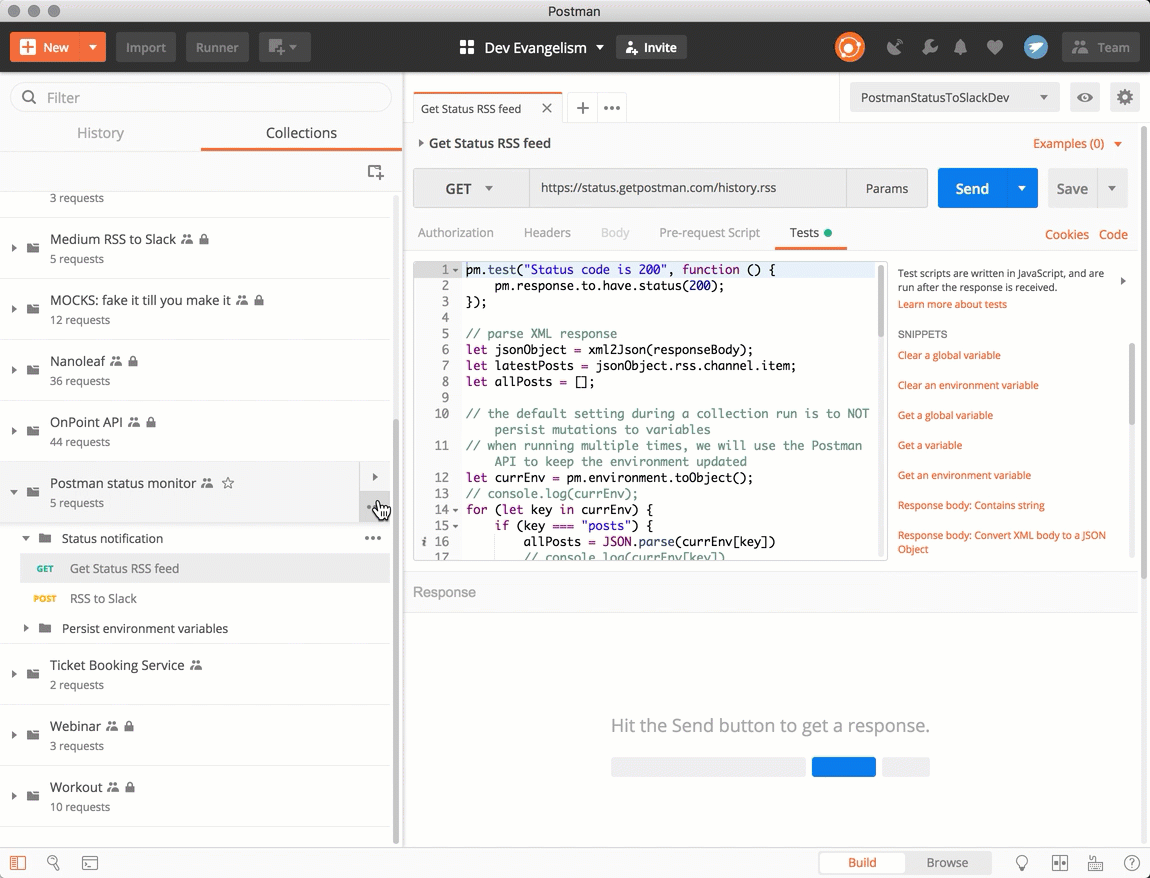This screenshot has width=1150, height=878.
Task: Collapse the Status notification folder
Action: [26, 538]
